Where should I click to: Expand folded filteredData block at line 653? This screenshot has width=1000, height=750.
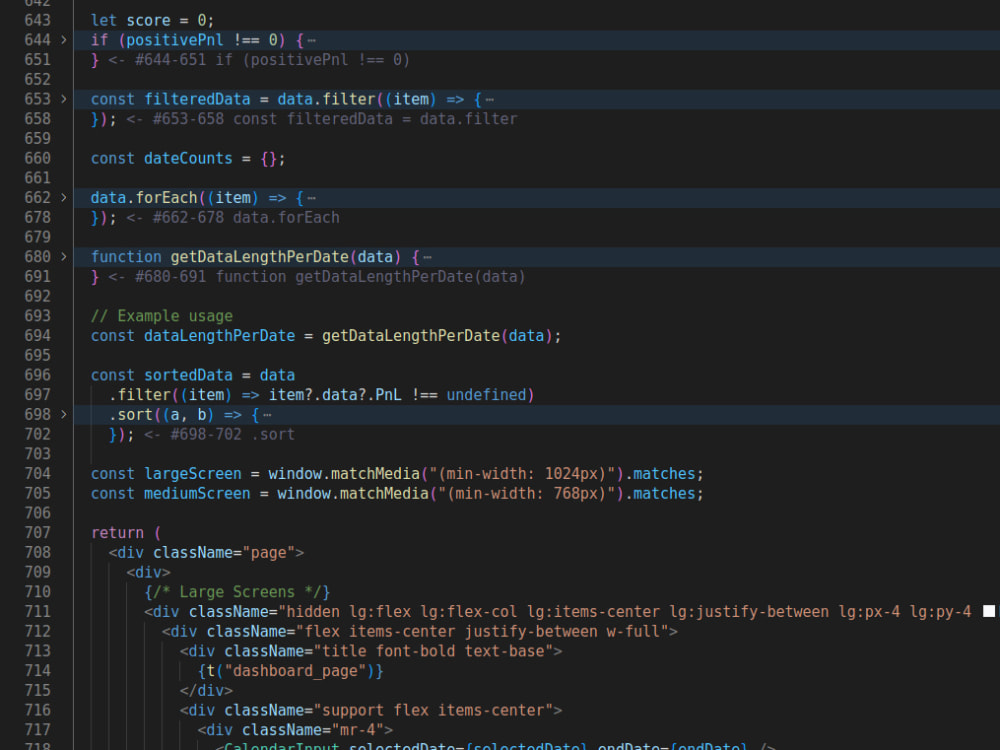point(64,99)
